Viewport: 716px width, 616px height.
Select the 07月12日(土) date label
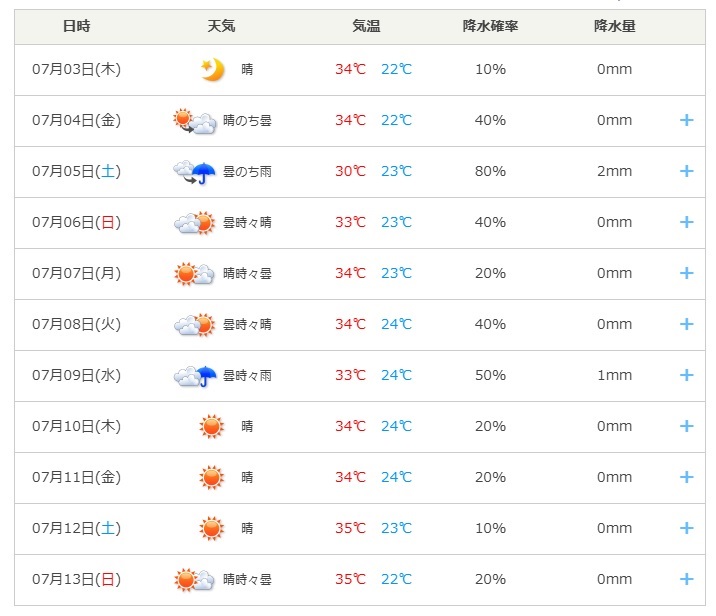76,528
